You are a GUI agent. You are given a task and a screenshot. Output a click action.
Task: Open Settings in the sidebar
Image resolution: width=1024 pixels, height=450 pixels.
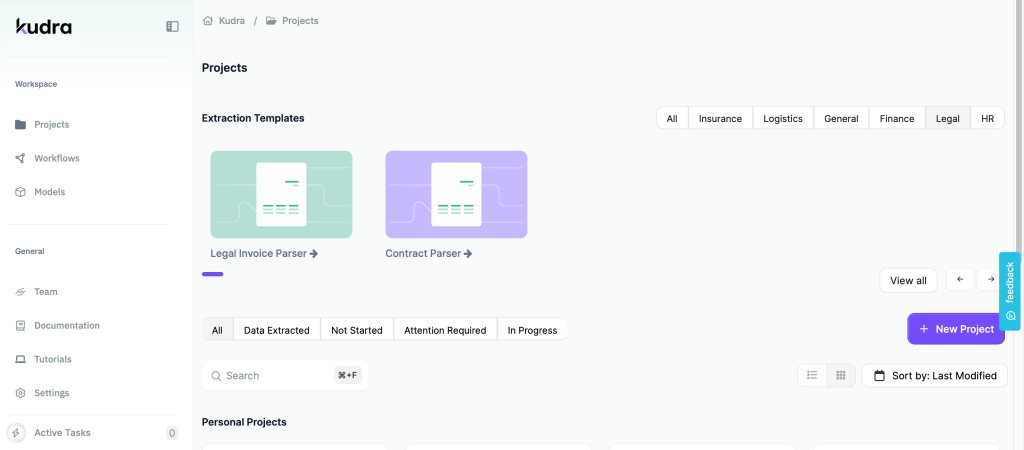(51, 393)
